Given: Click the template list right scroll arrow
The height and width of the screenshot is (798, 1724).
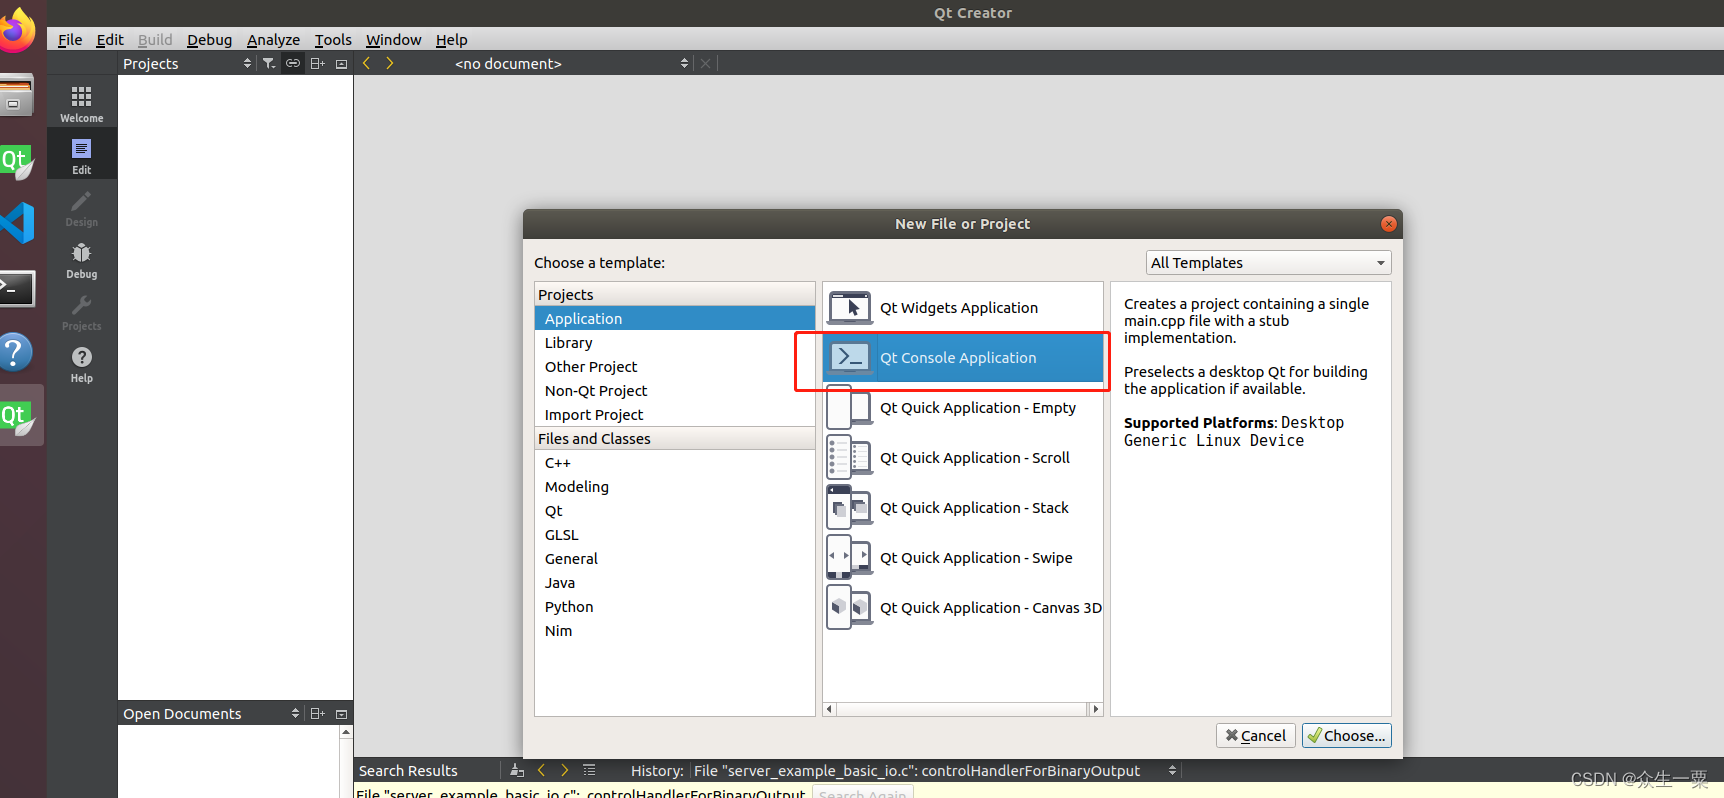Looking at the screenshot, I should tap(1096, 709).
